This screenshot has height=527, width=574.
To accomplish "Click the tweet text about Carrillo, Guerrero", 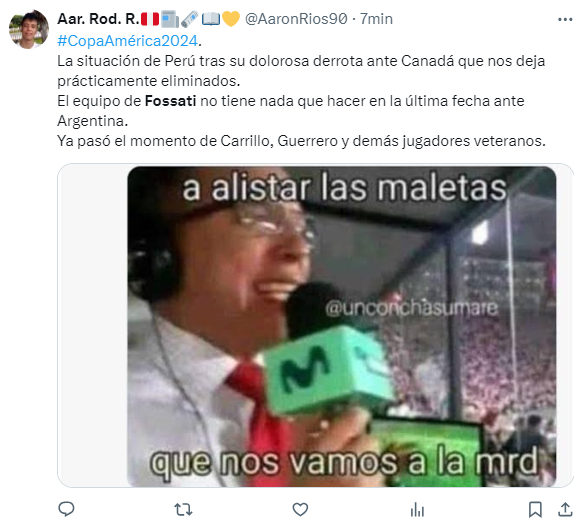I will point(301,141).
